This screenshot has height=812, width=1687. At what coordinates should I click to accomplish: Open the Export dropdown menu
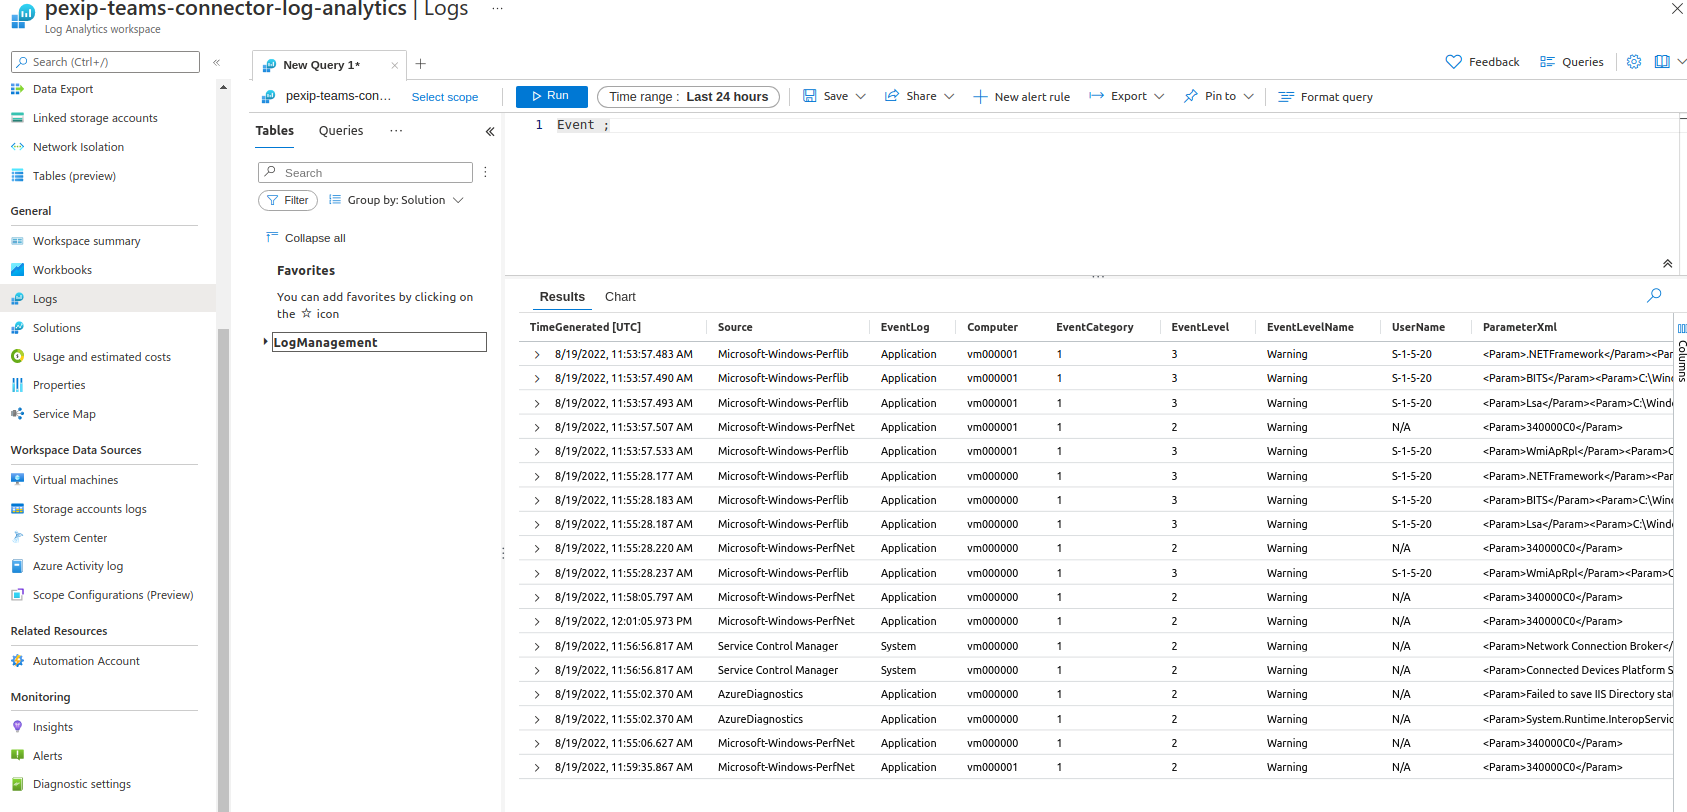[1159, 97]
